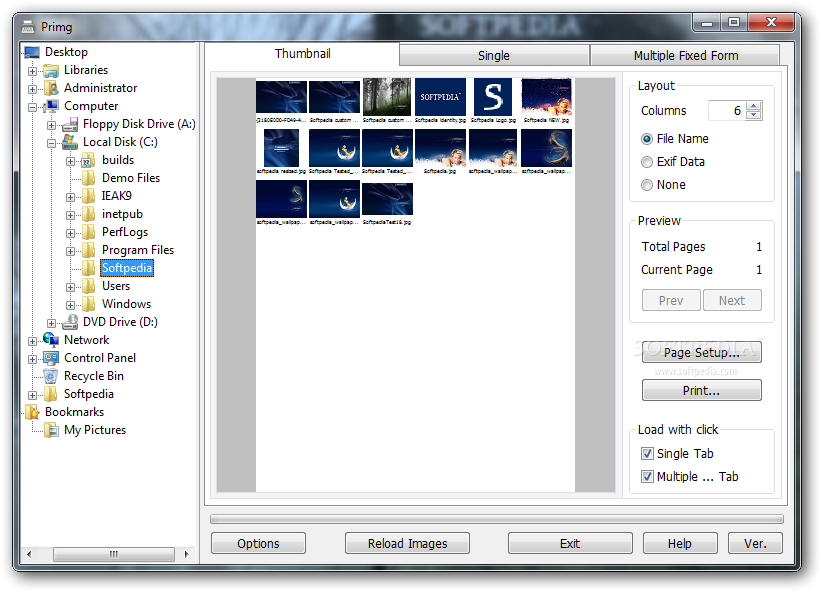
Task: Click the Windows folder icon
Action: [x=88, y=304]
